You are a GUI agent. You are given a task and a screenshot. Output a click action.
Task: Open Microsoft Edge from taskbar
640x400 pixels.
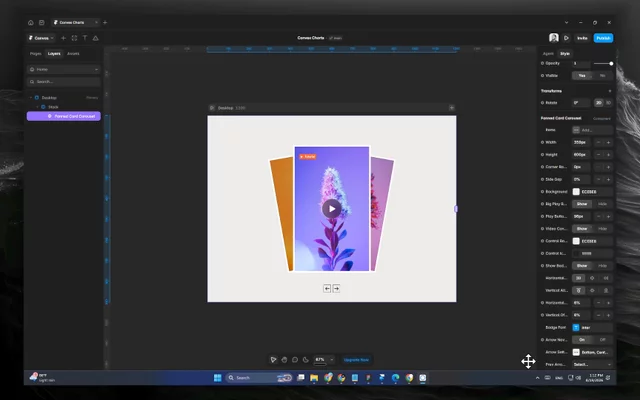pyautogui.click(x=396, y=378)
